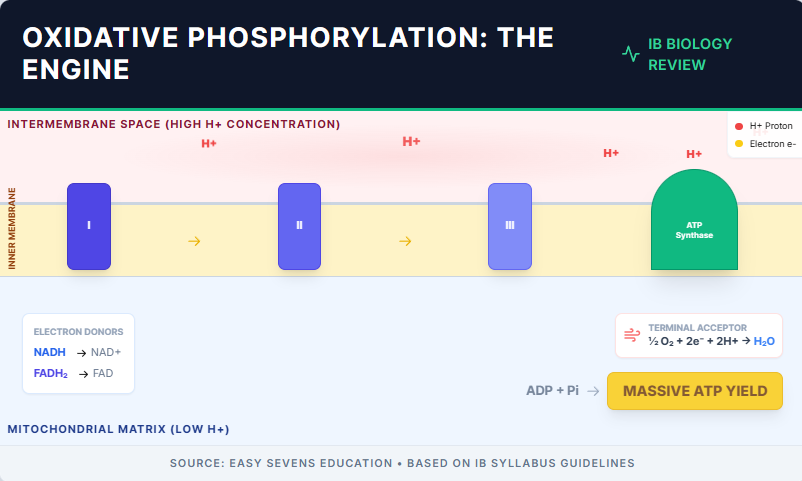
Task: Click the arrow between FADH₂ and FAD
Action: click(83, 374)
